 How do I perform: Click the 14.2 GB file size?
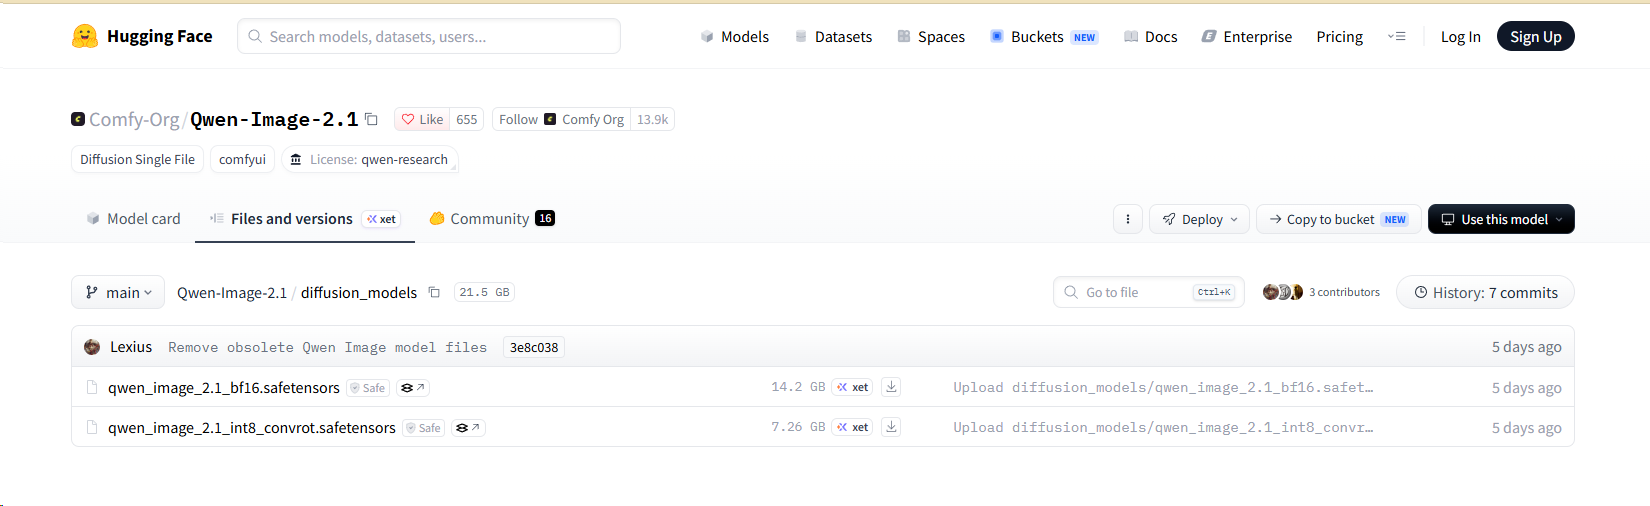pos(798,387)
